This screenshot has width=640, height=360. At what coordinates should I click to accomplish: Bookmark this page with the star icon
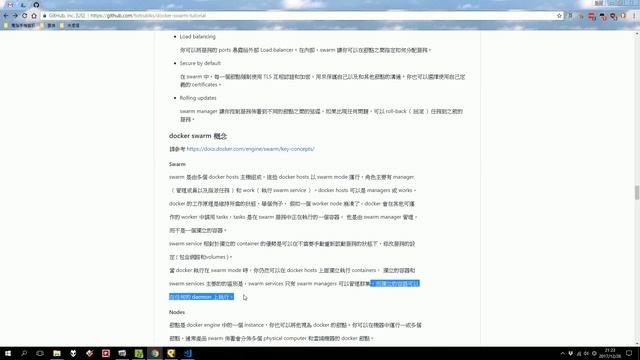click(559, 16)
